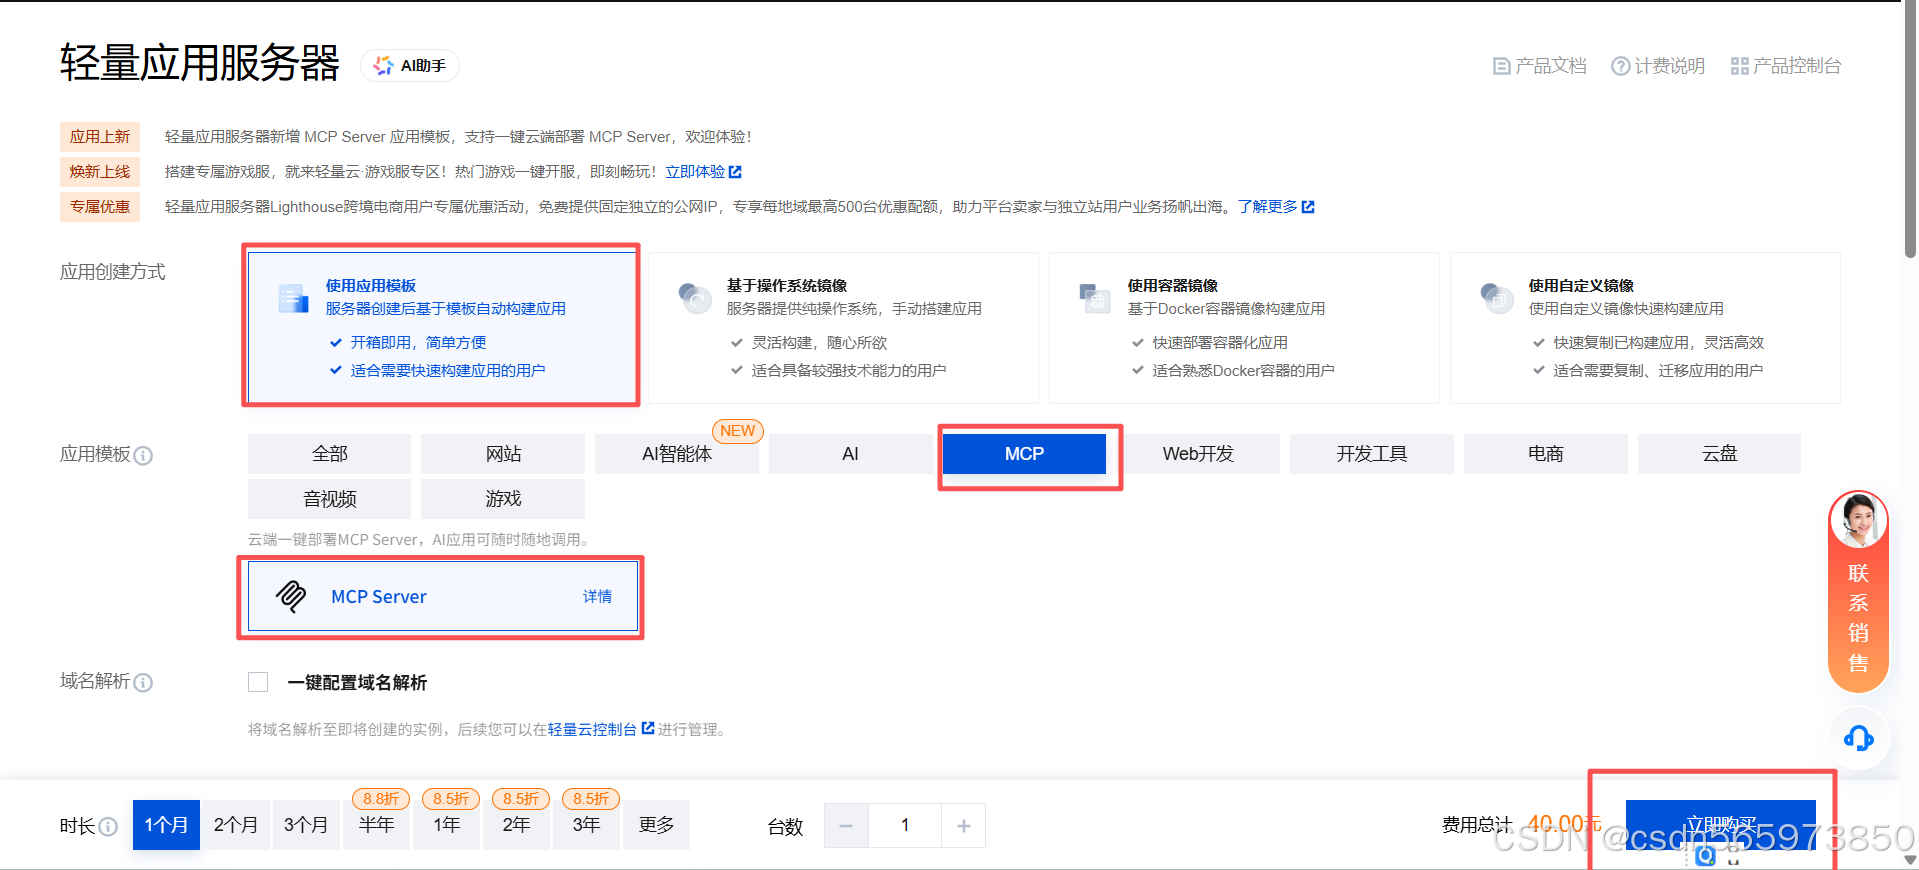Open the AI助手 assistant button
The image size is (1919, 870).
coord(410,65)
